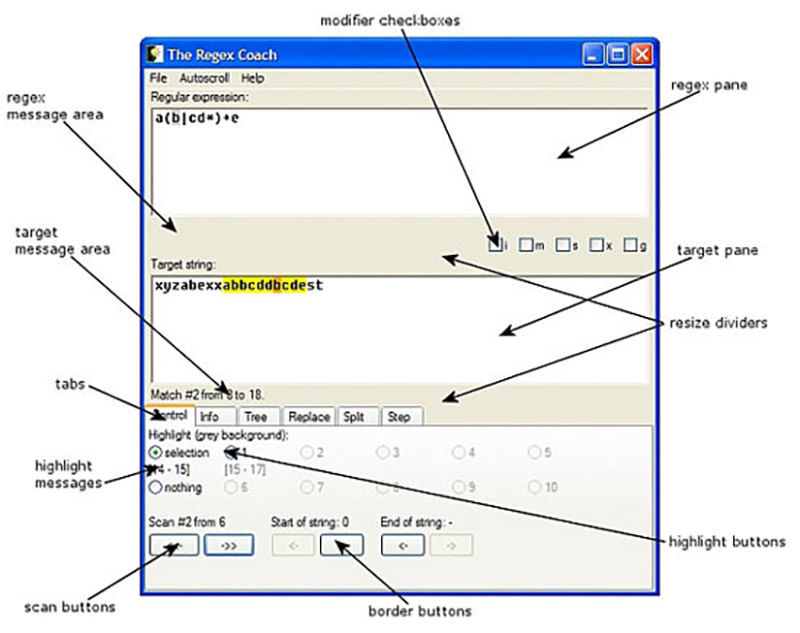Open the File menu
This screenshot has width=800, height=633.
tap(158, 78)
